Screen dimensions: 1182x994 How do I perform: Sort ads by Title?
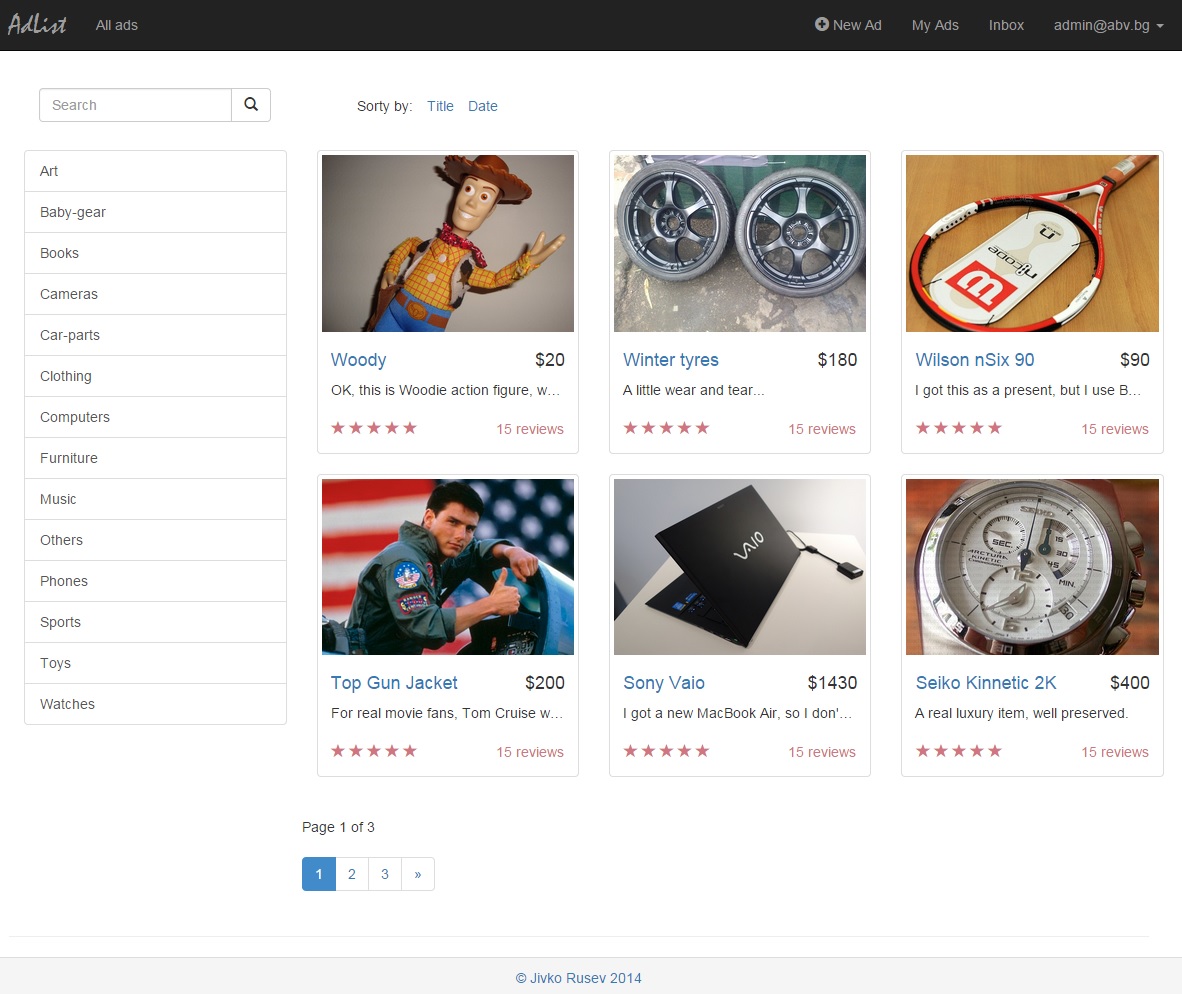tap(440, 106)
